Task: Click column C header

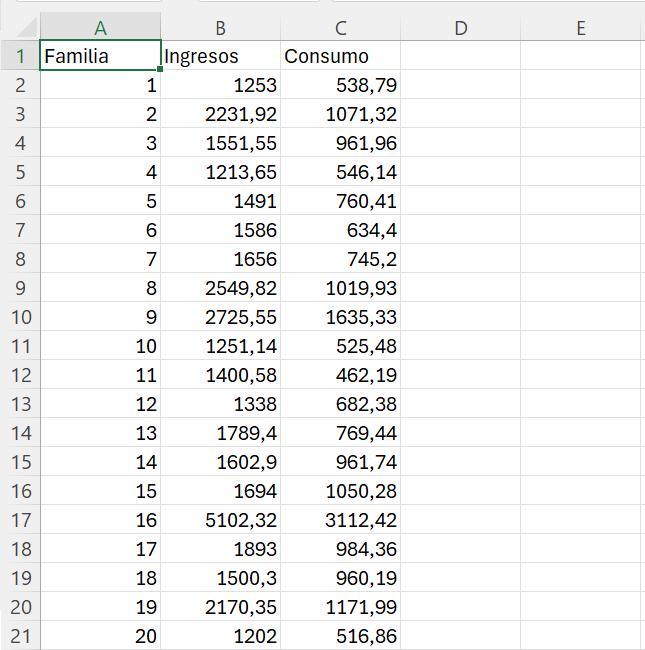Action: [x=340, y=28]
